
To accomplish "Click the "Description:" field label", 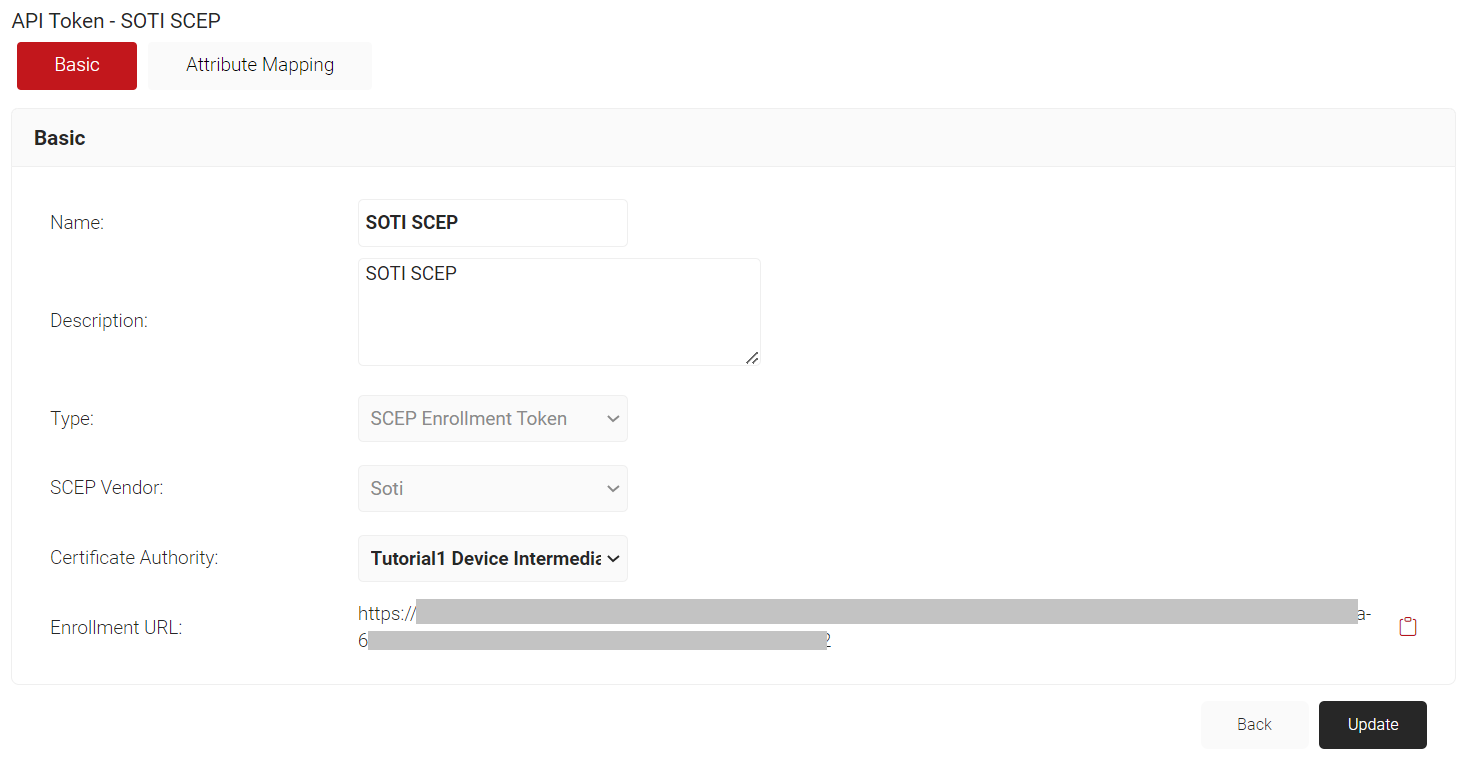I will coord(99,321).
